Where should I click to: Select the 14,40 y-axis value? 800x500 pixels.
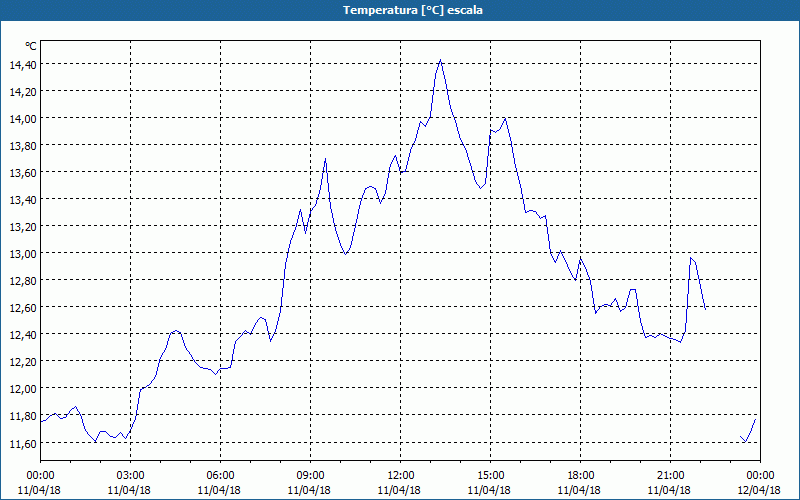(22, 65)
